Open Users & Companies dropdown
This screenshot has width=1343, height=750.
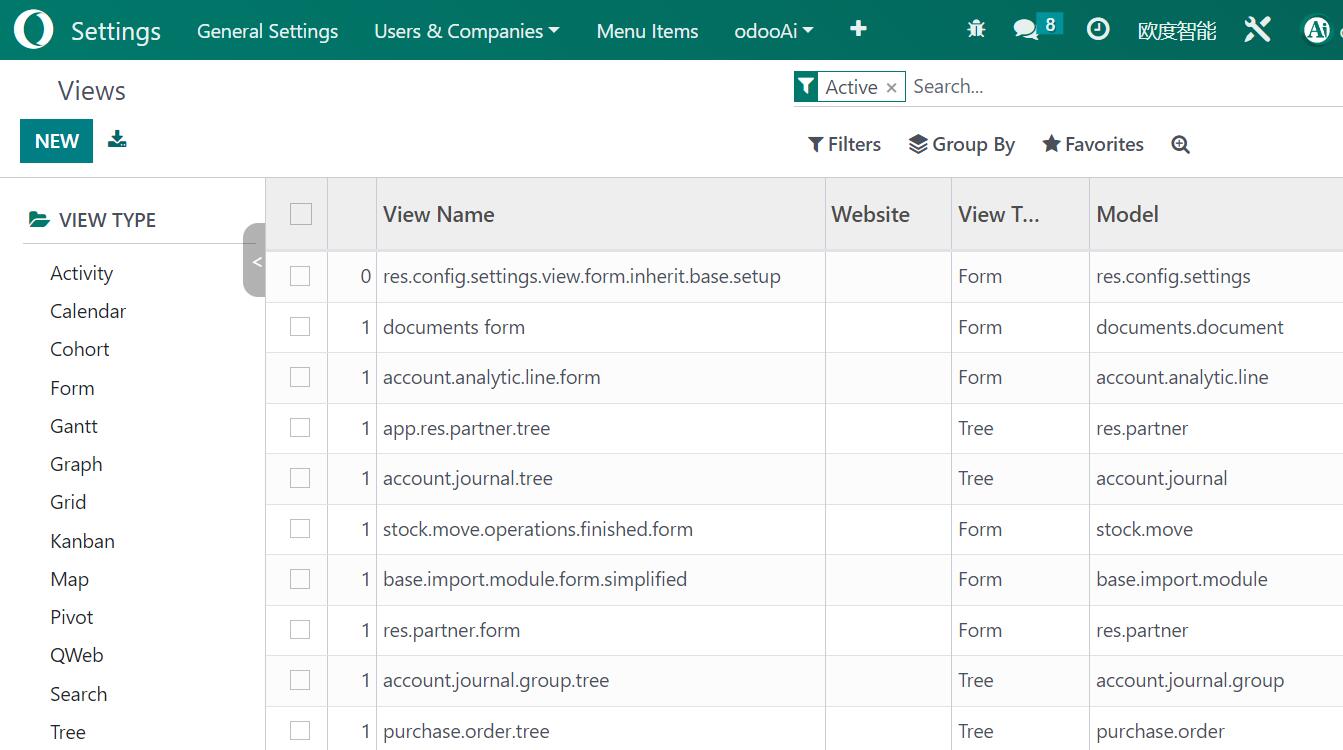coord(467,31)
